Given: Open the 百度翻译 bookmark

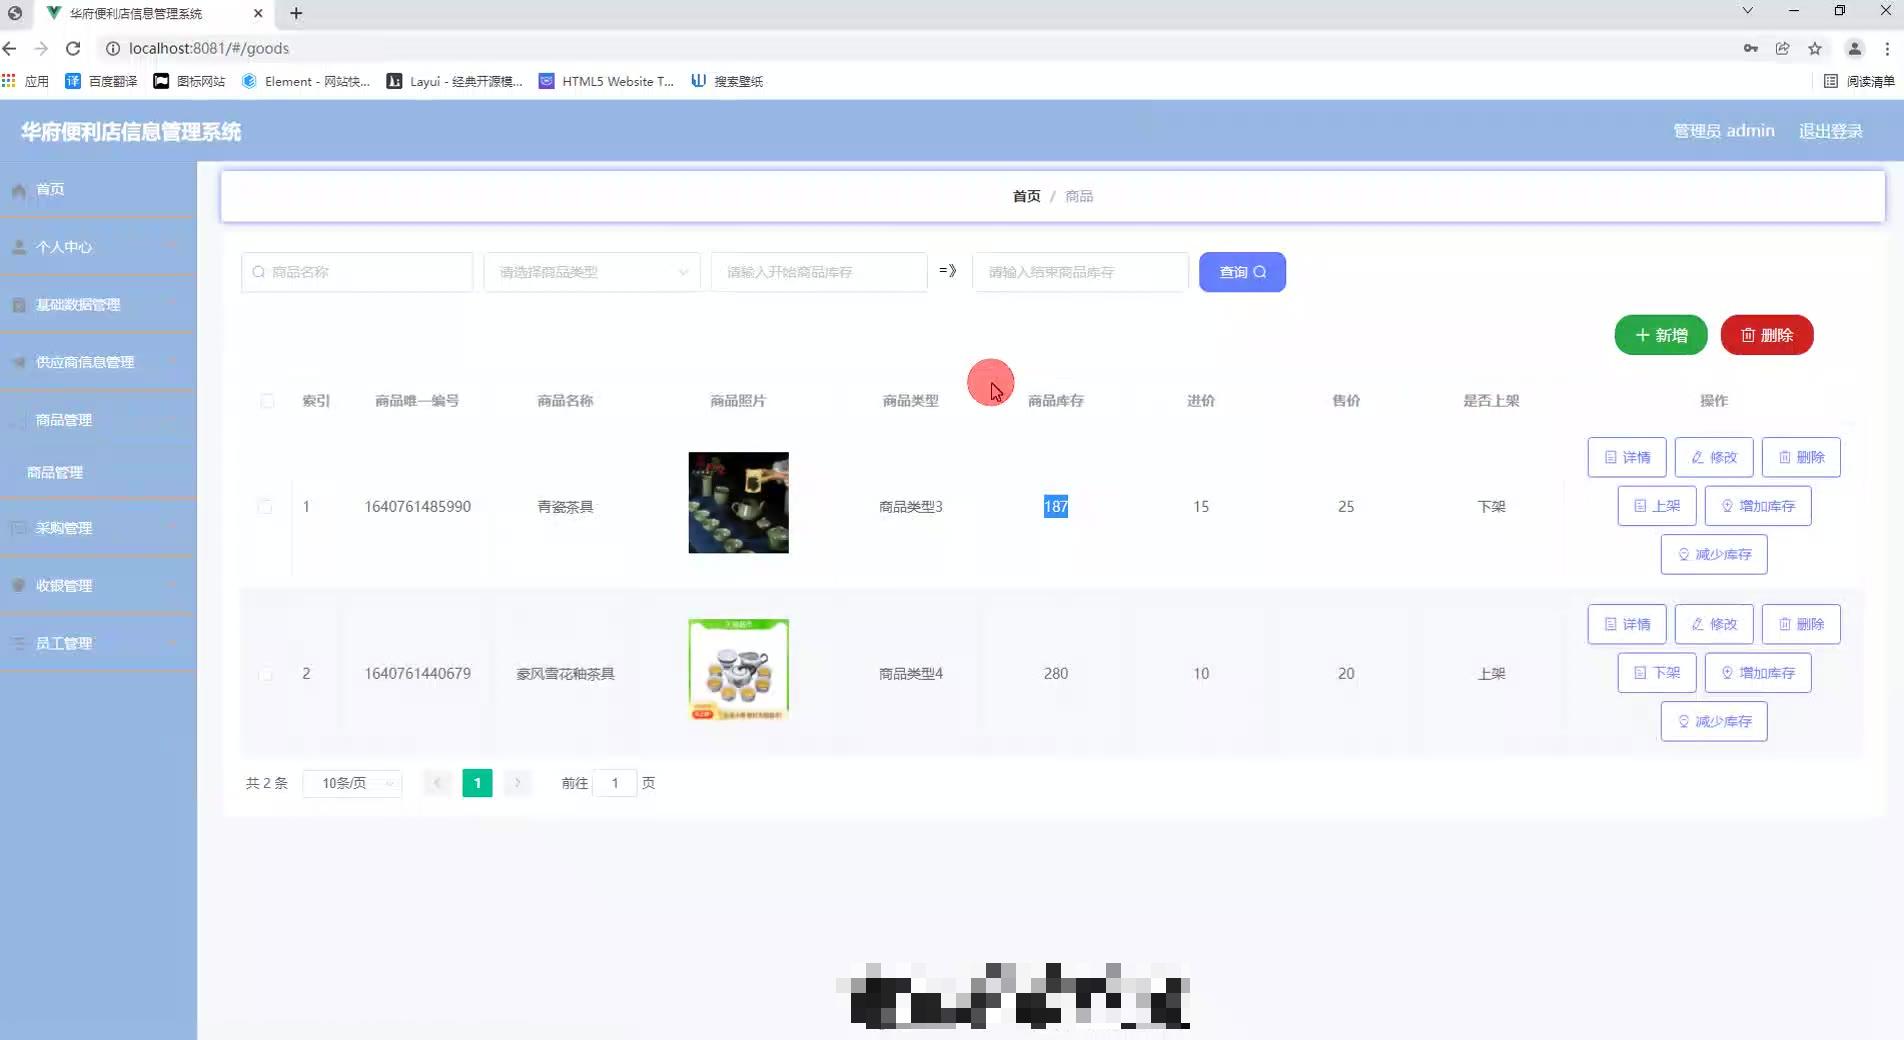Looking at the screenshot, I should pos(101,81).
